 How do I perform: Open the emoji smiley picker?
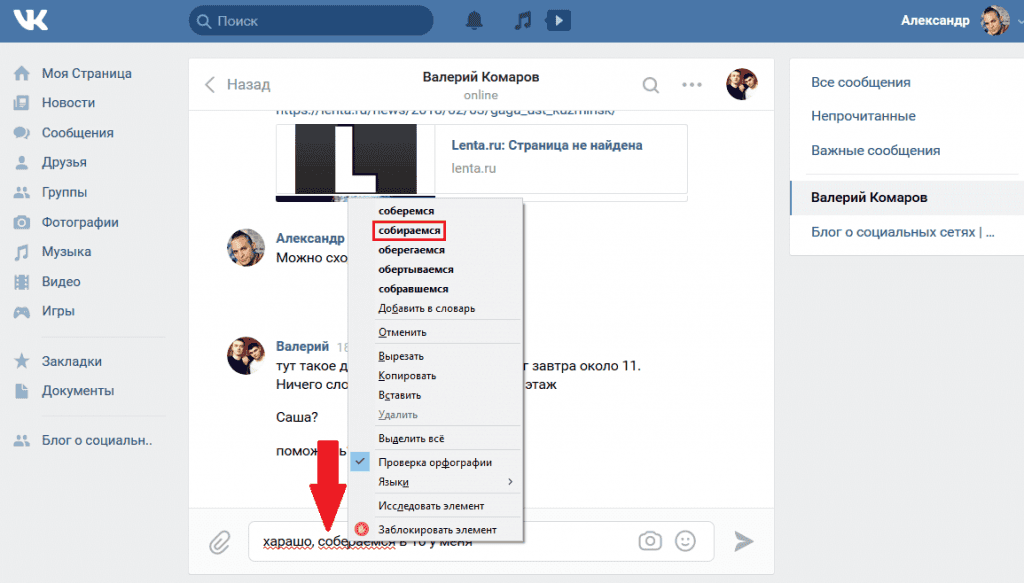click(685, 541)
